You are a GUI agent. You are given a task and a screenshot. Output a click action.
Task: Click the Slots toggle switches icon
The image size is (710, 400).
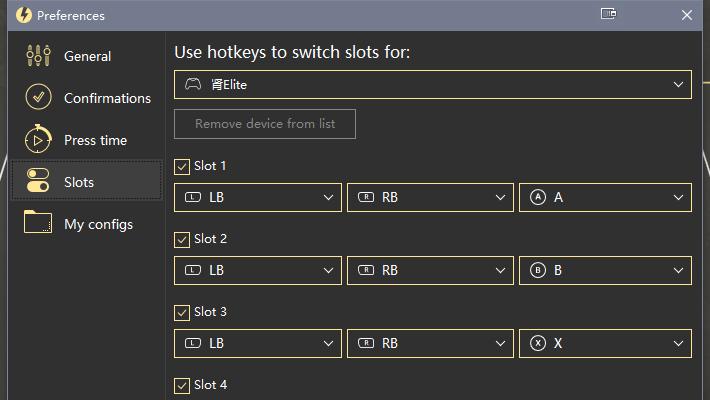coord(38,180)
